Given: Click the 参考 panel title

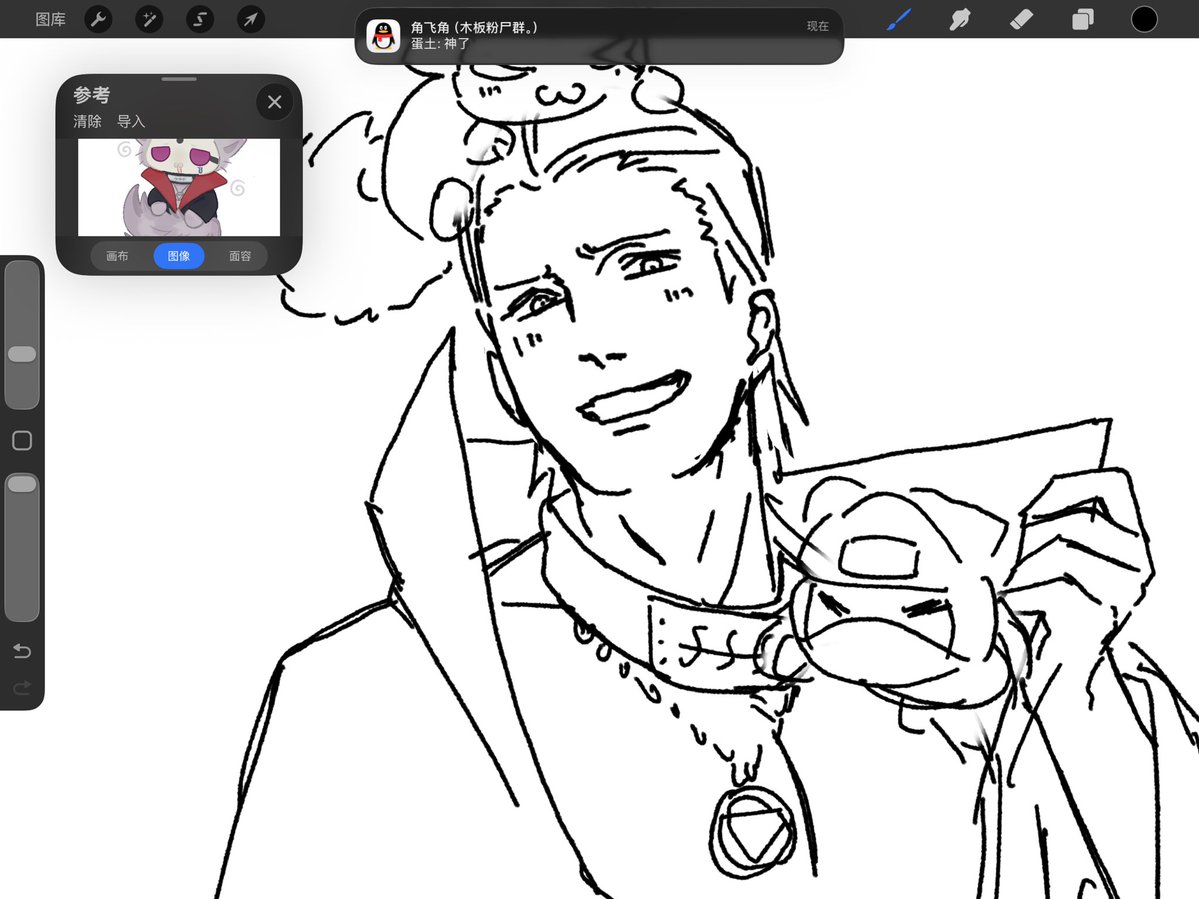Looking at the screenshot, I should (x=92, y=95).
